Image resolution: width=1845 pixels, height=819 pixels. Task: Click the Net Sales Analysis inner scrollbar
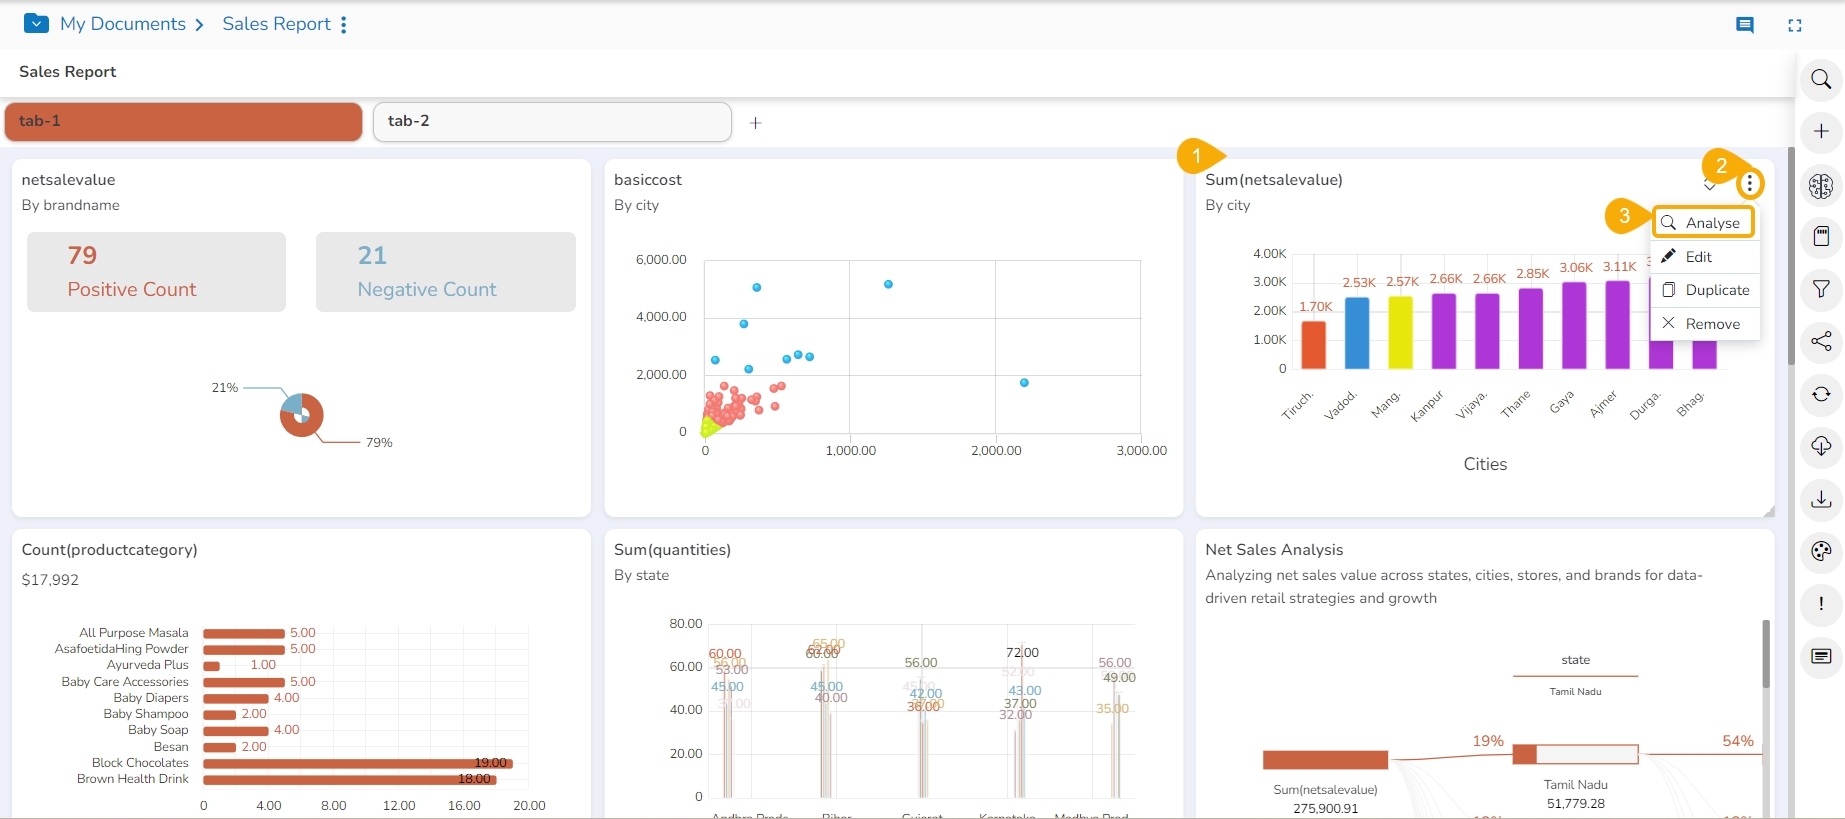[1766, 654]
